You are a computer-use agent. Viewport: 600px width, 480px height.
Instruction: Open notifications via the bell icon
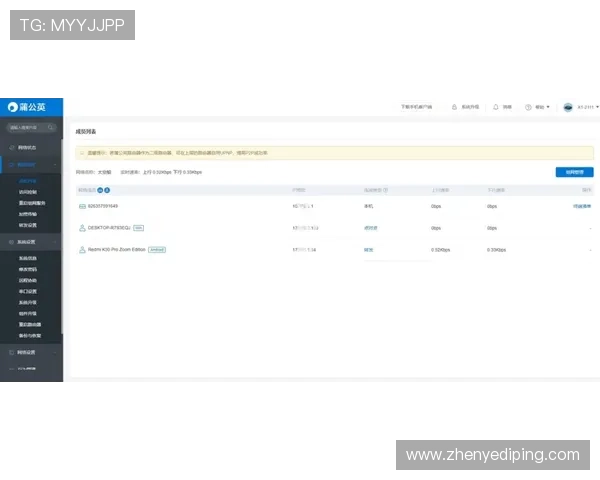pyautogui.click(x=496, y=106)
